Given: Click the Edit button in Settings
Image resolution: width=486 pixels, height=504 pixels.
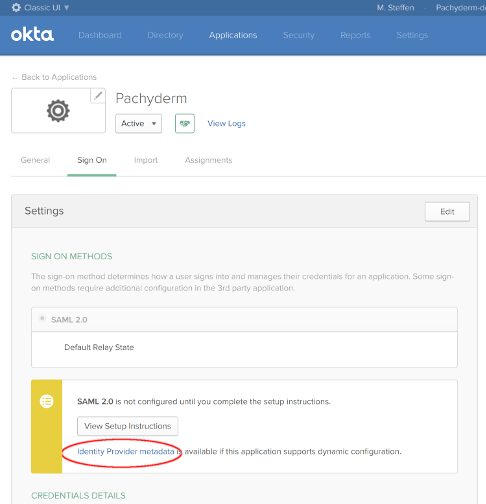Looking at the screenshot, I should (x=447, y=212).
